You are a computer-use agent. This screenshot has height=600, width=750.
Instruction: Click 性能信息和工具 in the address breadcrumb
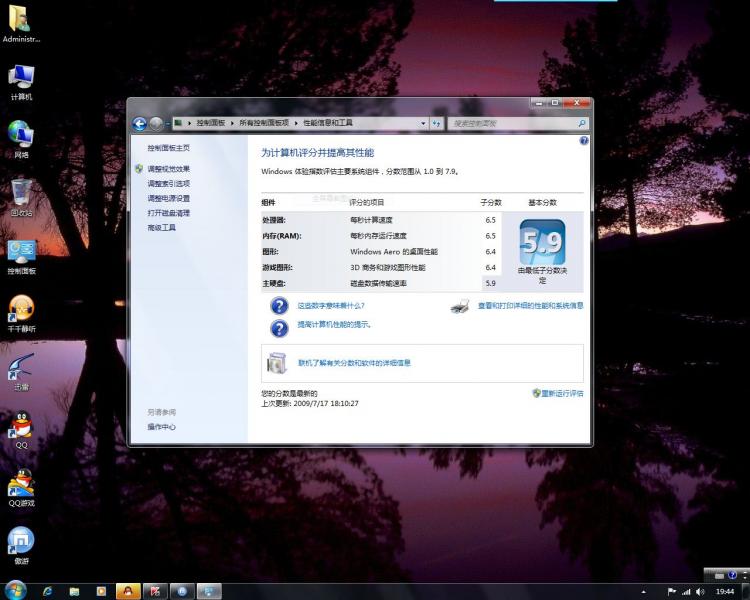pos(328,123)
